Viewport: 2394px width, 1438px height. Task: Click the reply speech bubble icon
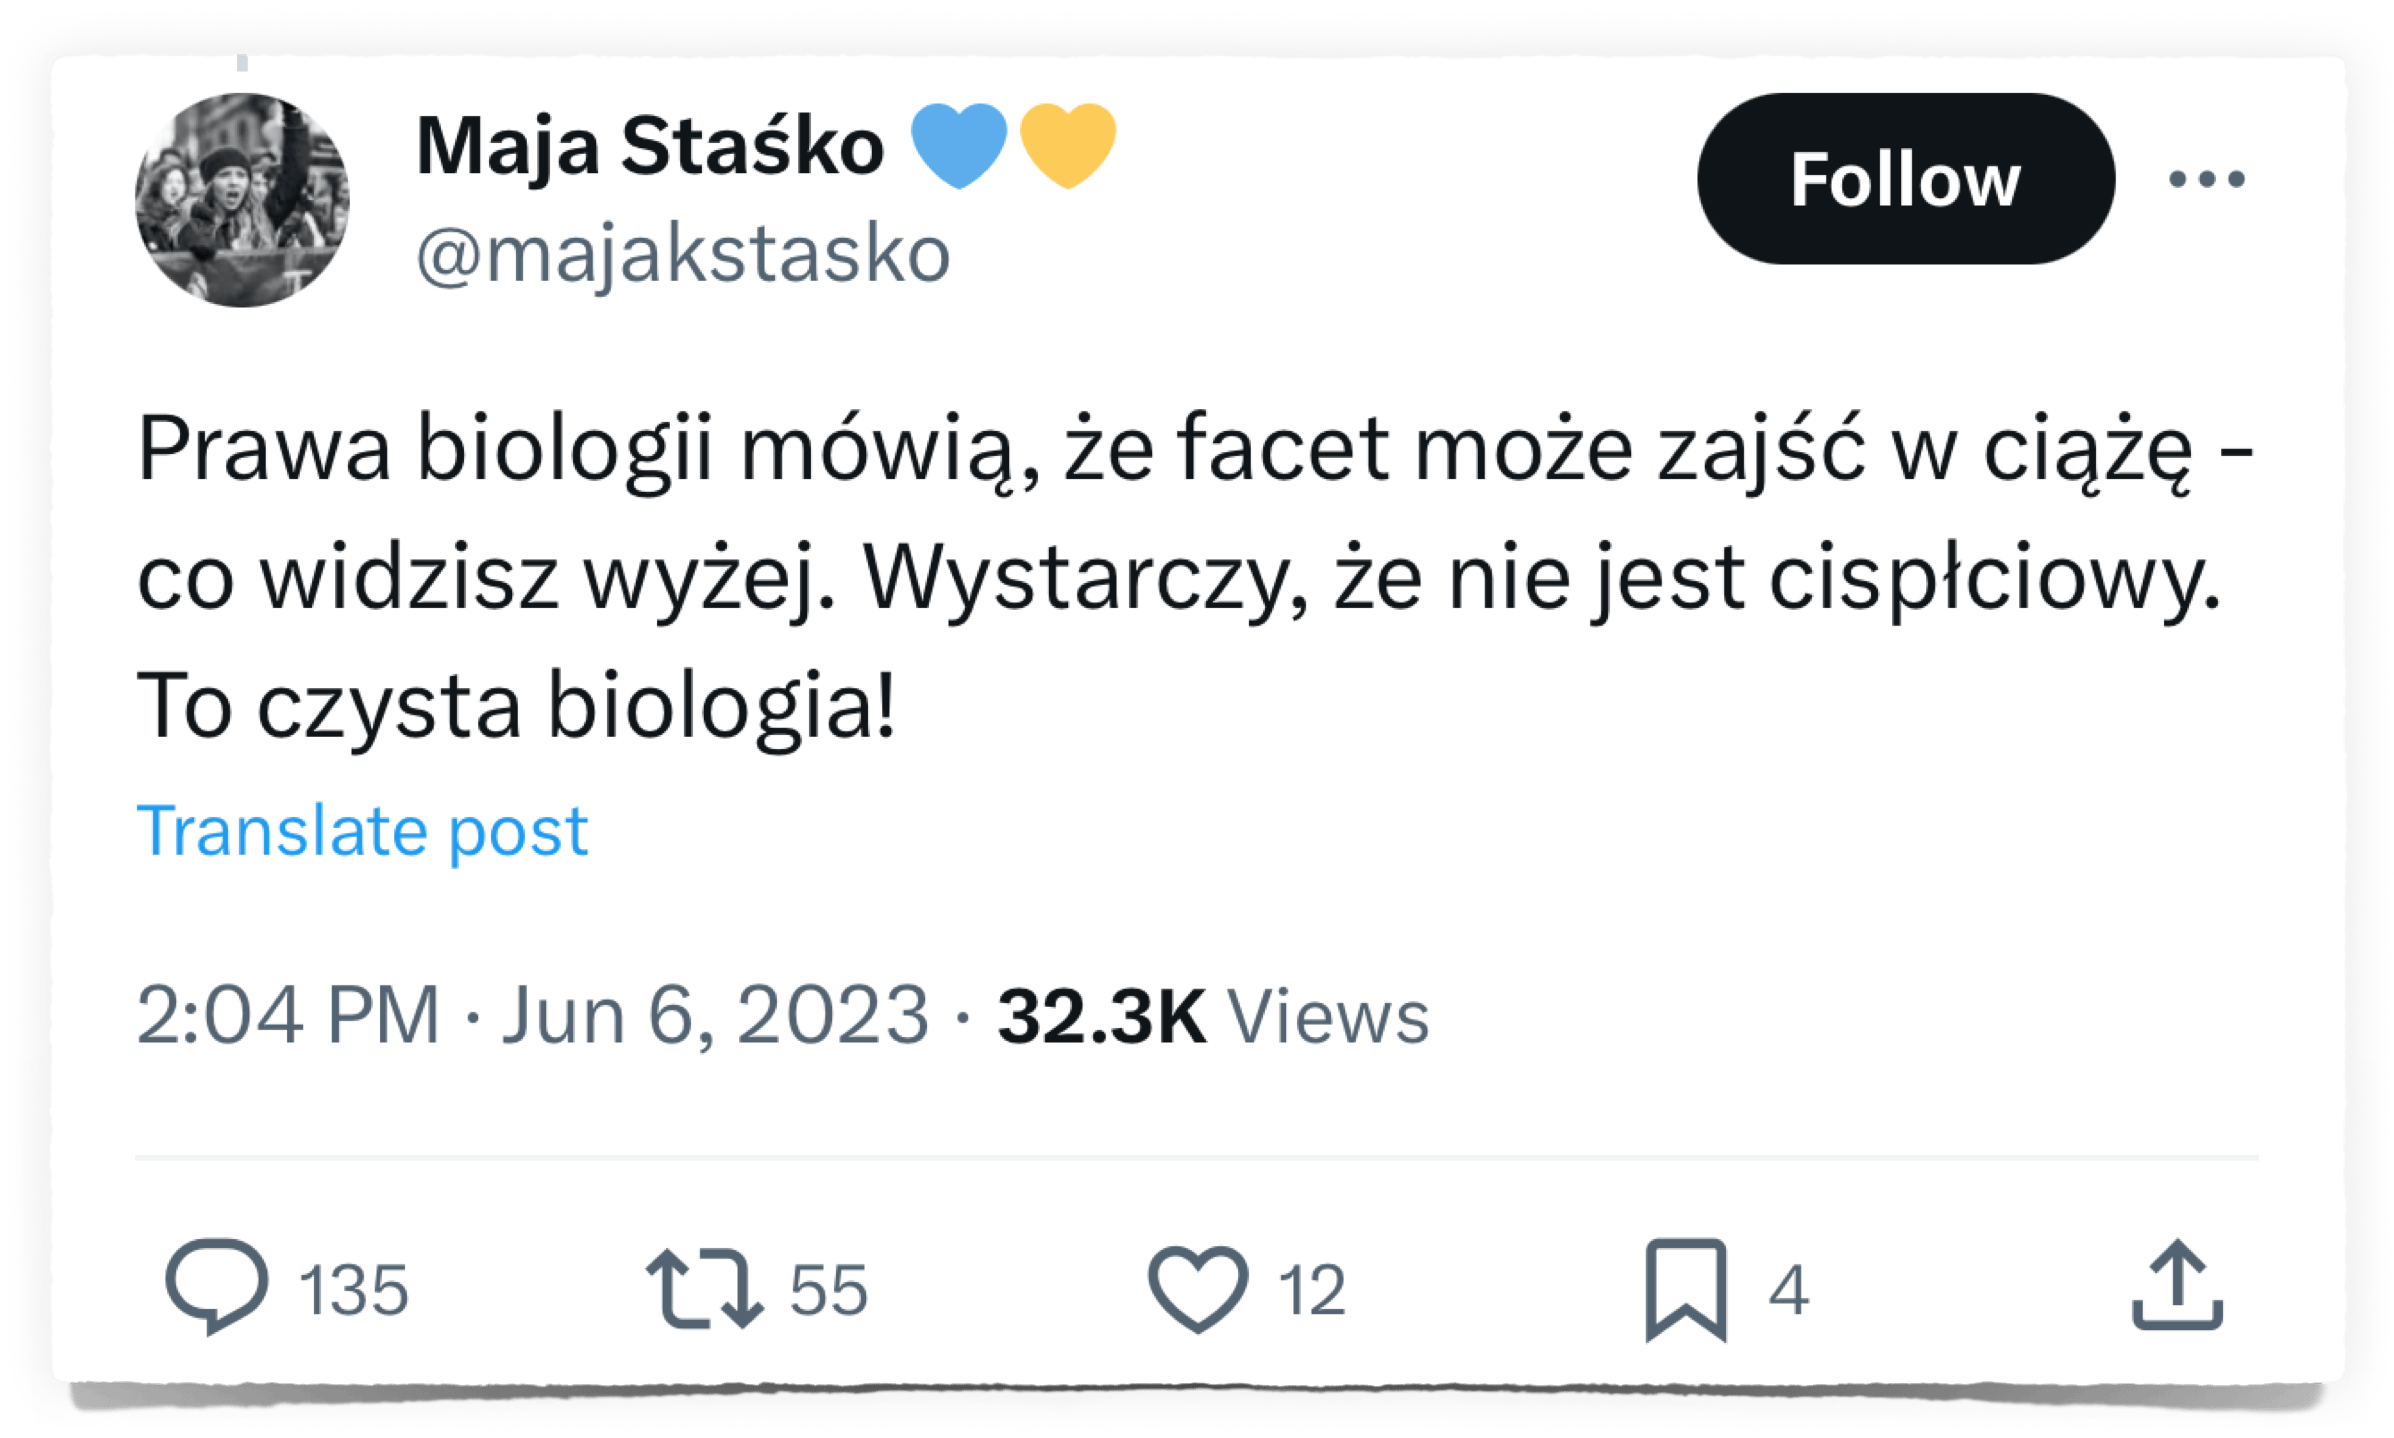pyautogui.click(x=216, y=1286)
